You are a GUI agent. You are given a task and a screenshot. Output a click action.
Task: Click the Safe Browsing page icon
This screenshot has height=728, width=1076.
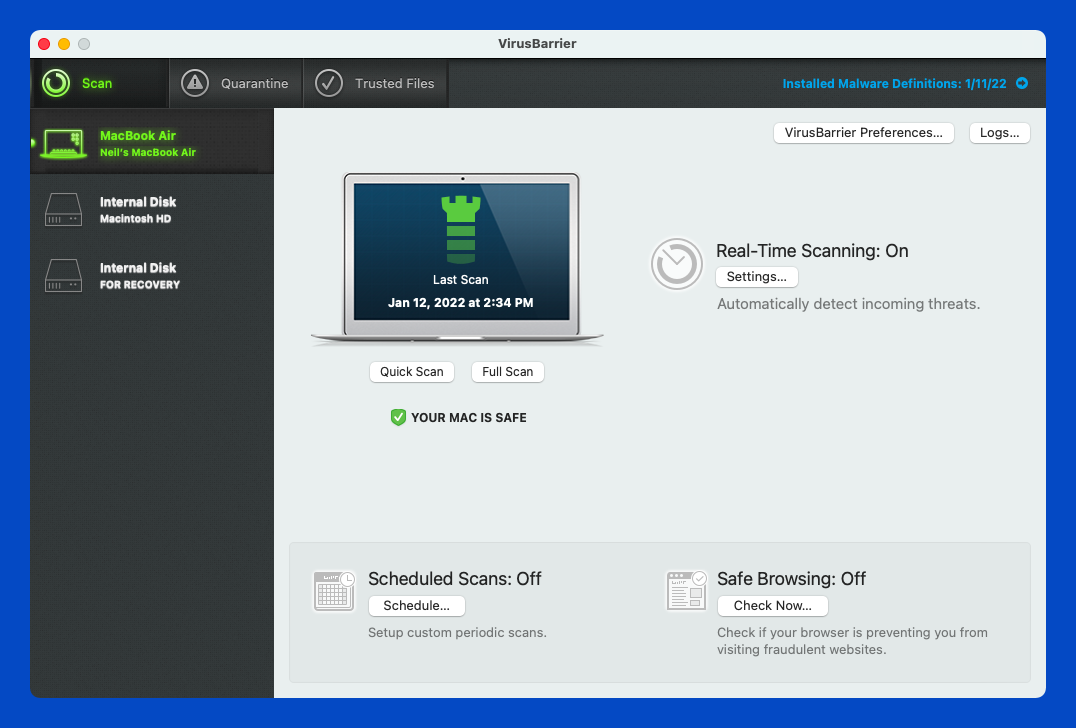click(x=686, y=590)
